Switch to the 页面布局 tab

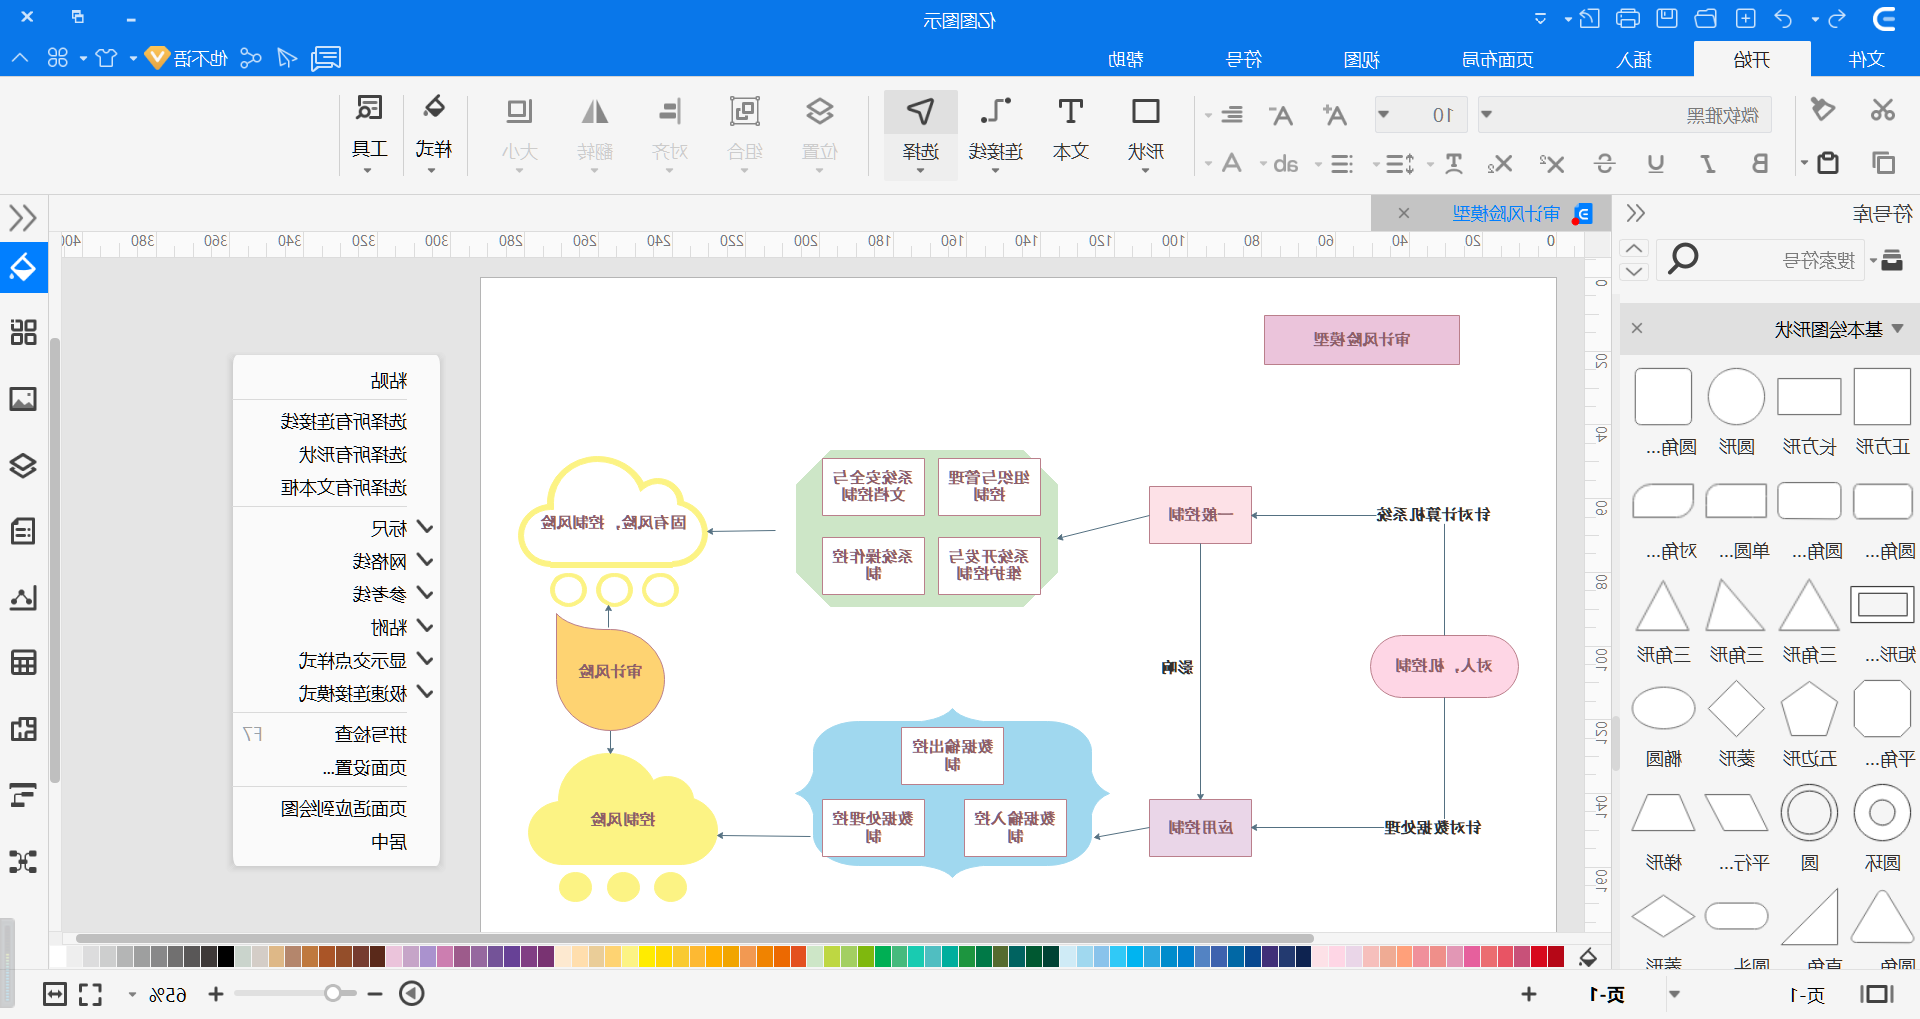1497,59
